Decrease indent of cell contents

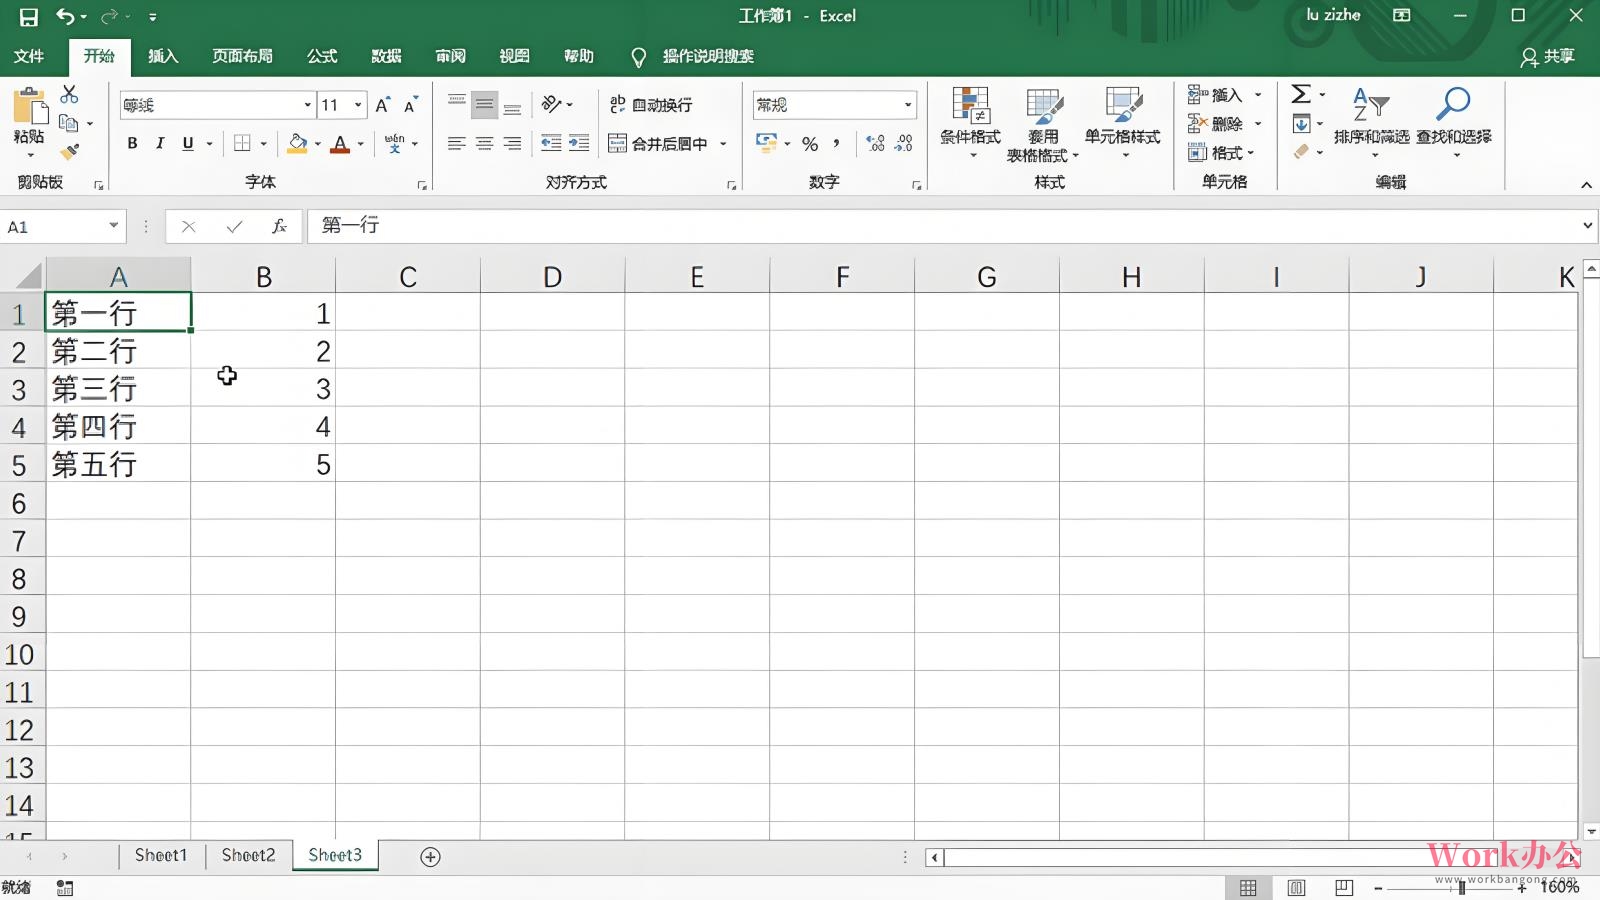pos(551,143)
